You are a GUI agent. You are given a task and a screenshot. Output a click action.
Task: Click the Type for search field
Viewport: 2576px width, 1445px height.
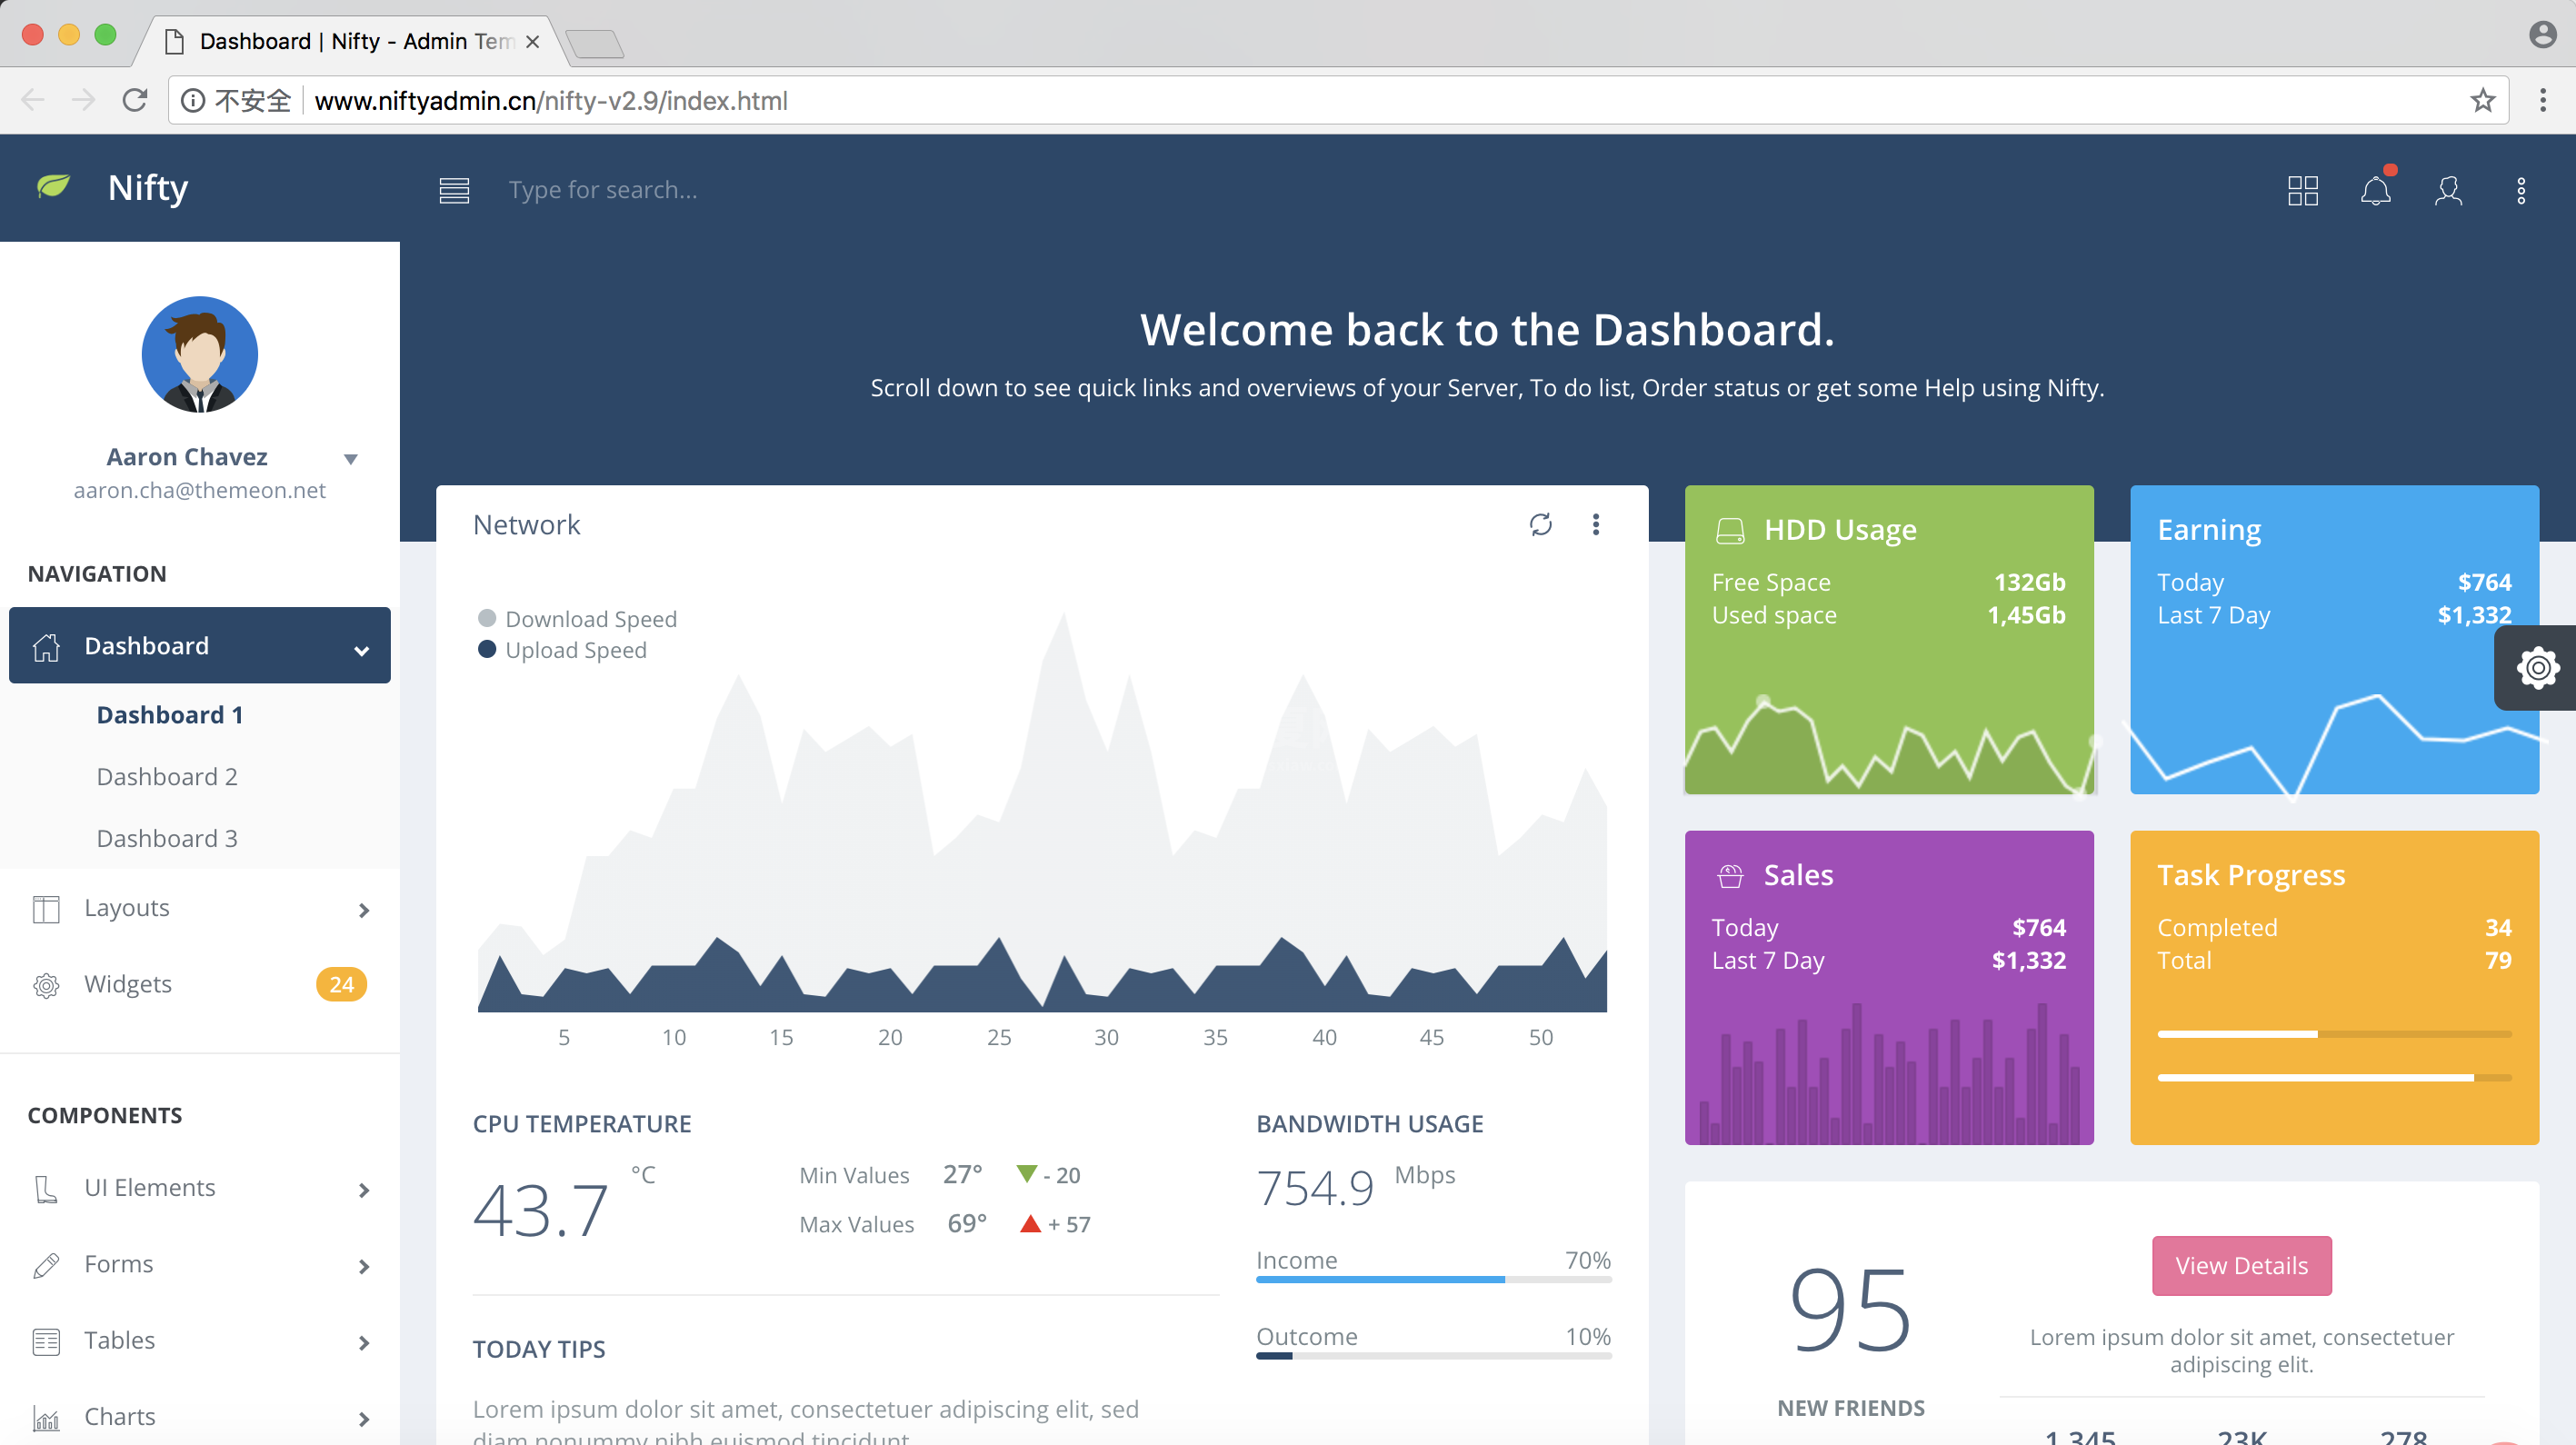603,190
